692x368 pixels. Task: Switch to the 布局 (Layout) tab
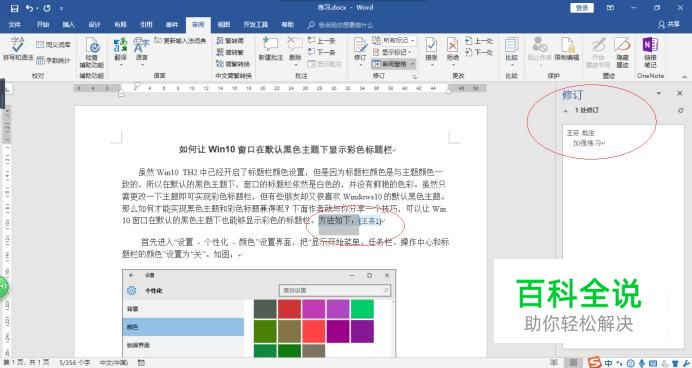pyautogui.click(x=120, y=25)
